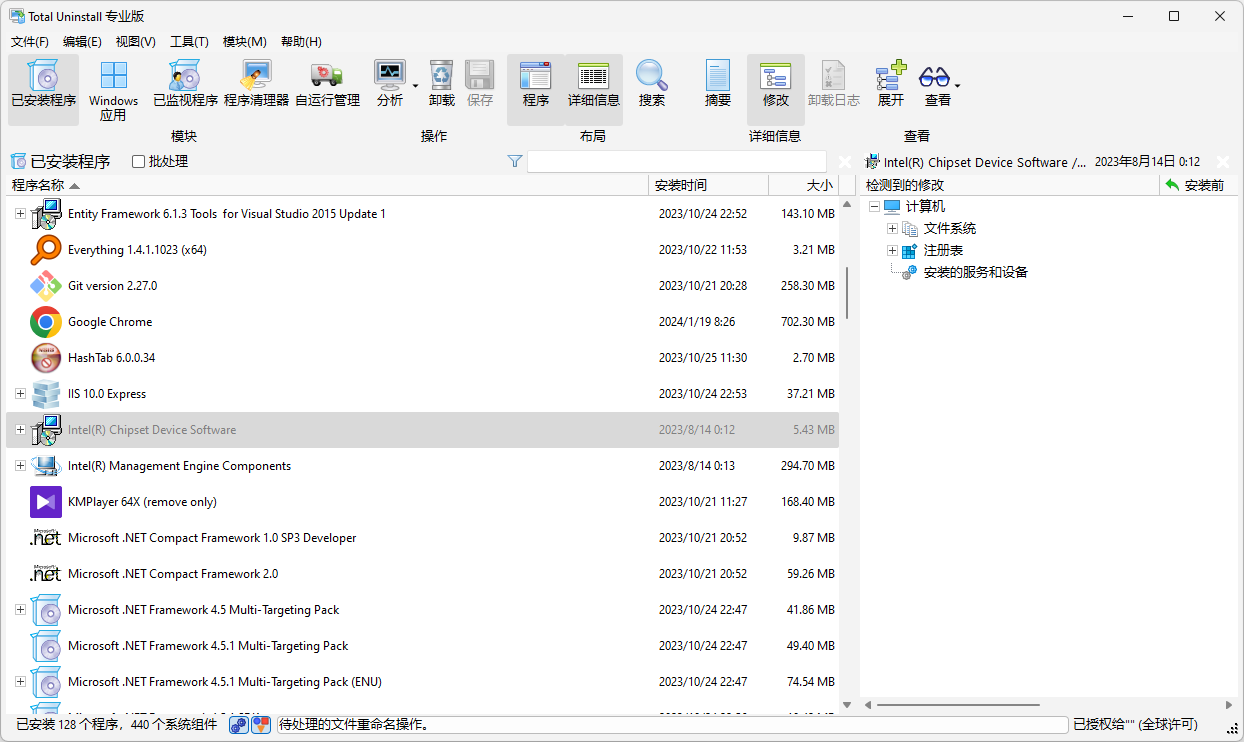Toggle the 详细信息 layout pane
Viewport: 1244px width, 742px height.
pyautogui.click(x=594, y=89)
